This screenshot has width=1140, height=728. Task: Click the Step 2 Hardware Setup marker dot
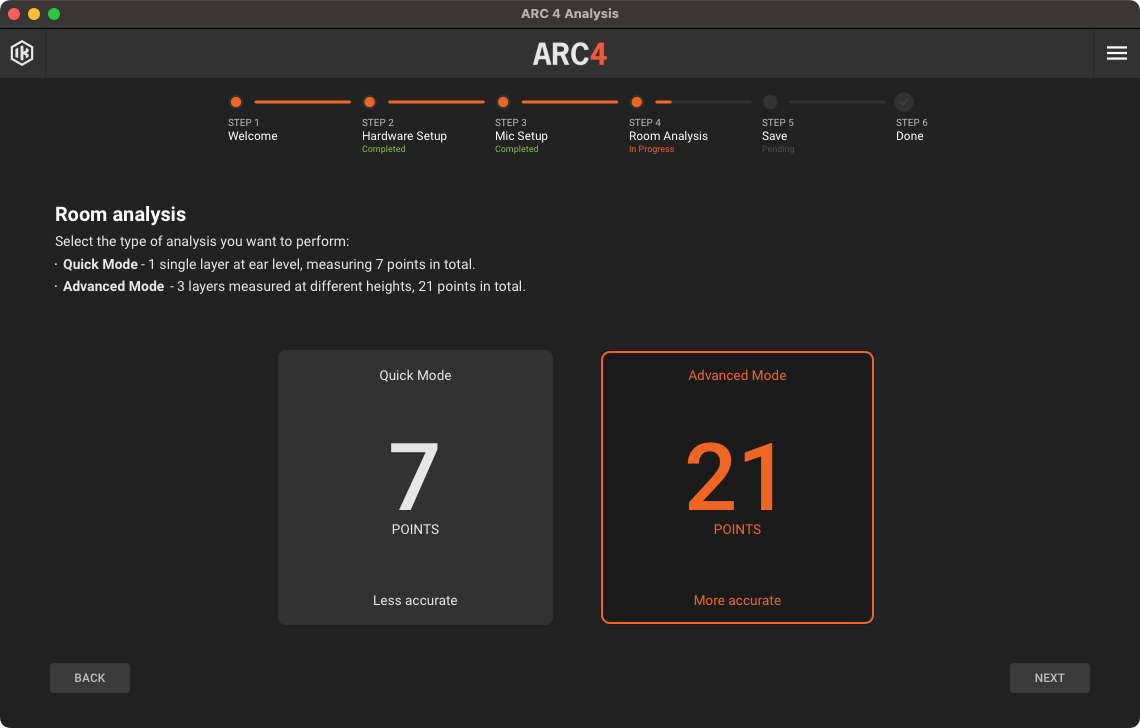click(369, 102)
